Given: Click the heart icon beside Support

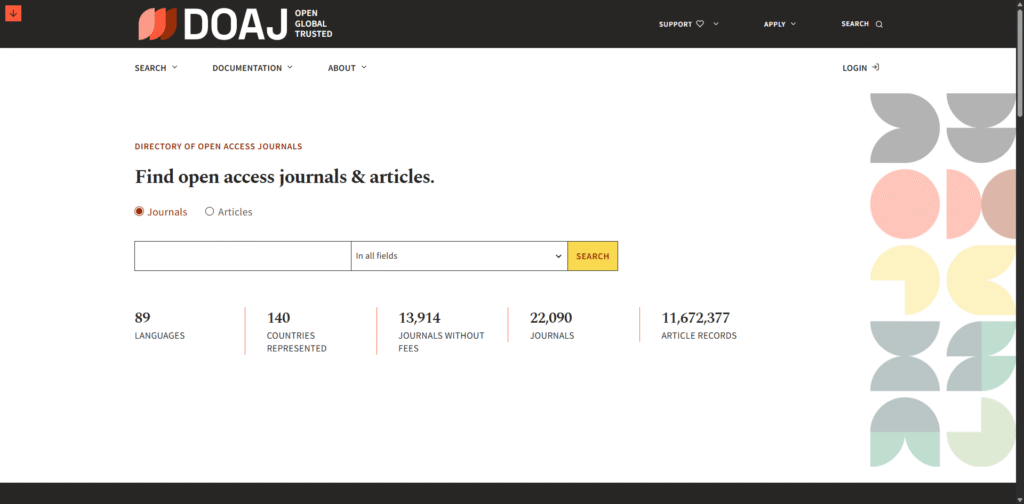Looking at the screenshot, I should click(x=700, y=24).
